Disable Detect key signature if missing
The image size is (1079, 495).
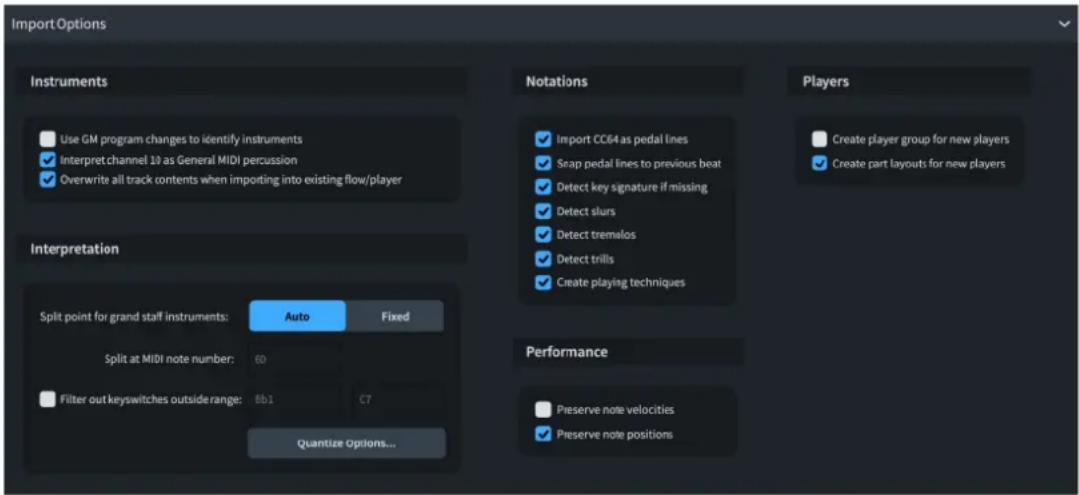point(543,187)
